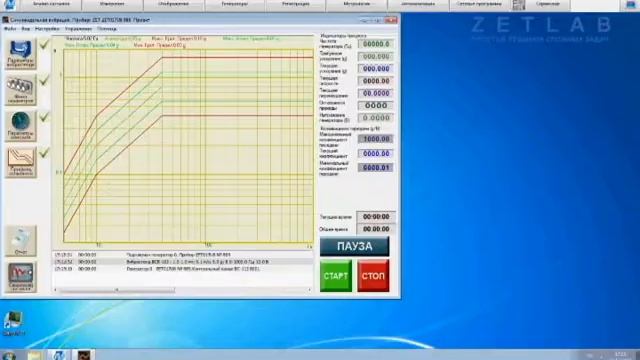Viewport: 640px width, 360px height.
Task: Open the vibration stand parameters icon
Action: click(x=20, y=53)
